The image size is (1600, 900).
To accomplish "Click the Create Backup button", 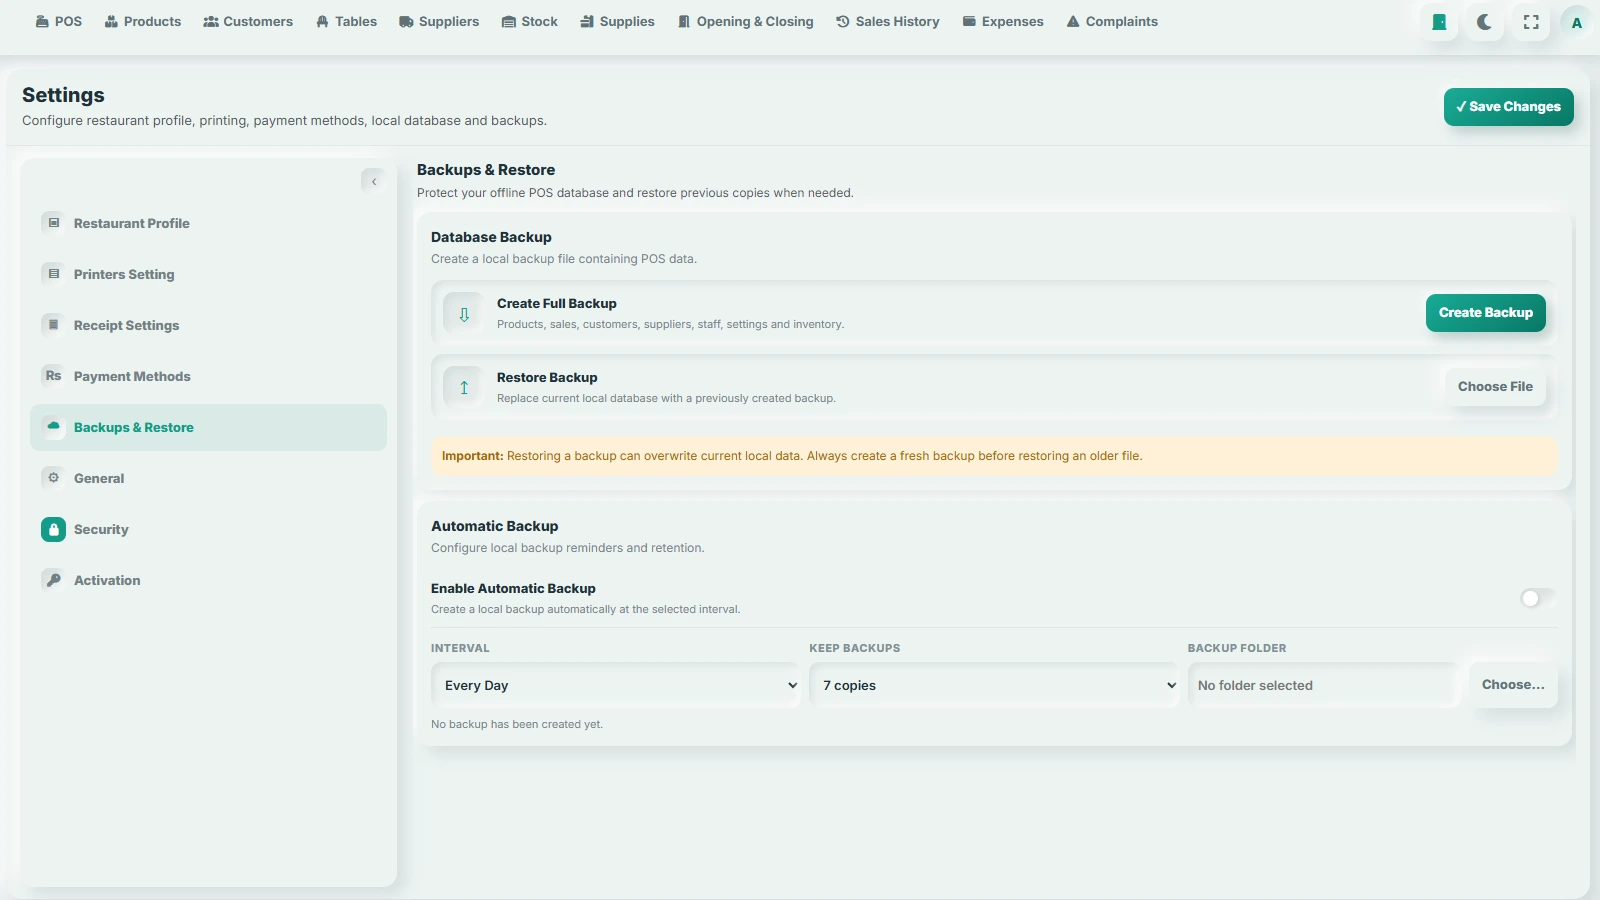I will pos(1485,313).
